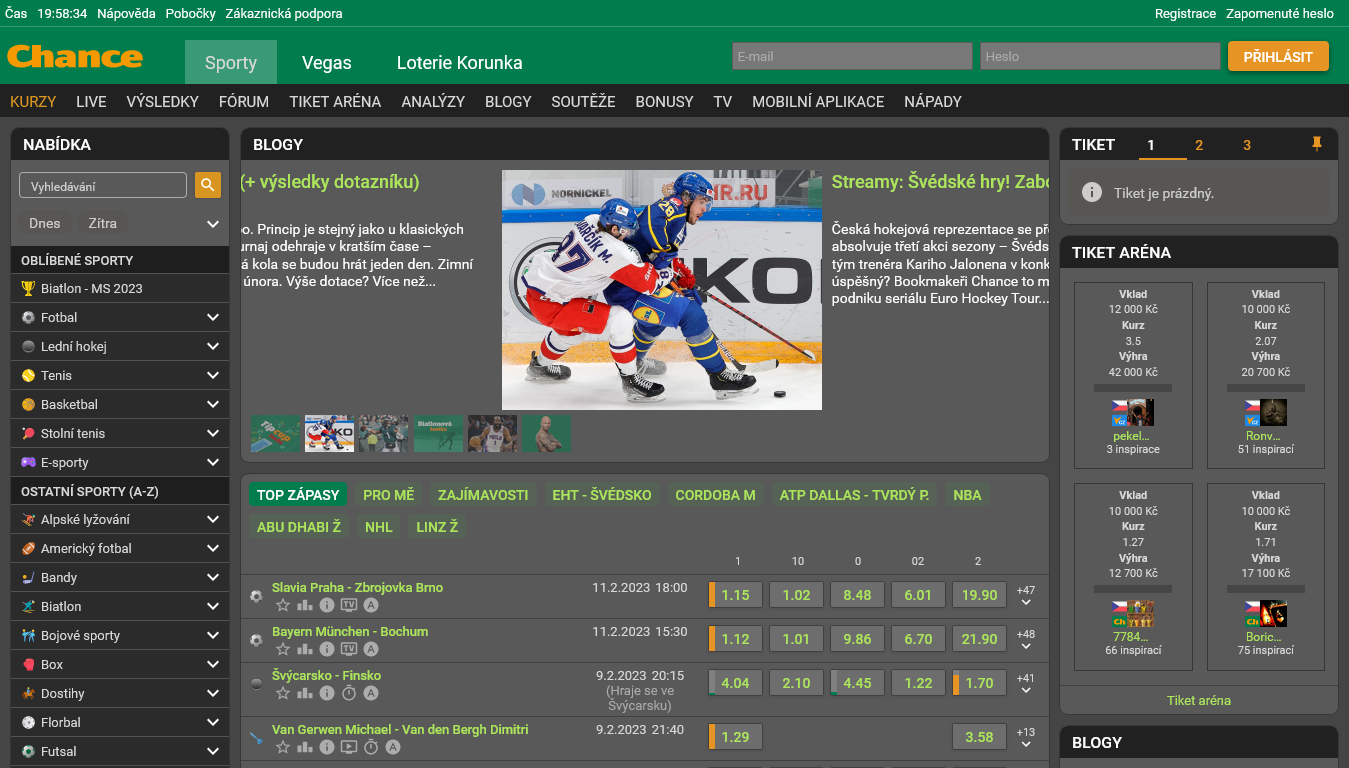Click trophy icon next to Biatlon - MS 2023
Screen dimensions: 1349x768
[28, 288]
